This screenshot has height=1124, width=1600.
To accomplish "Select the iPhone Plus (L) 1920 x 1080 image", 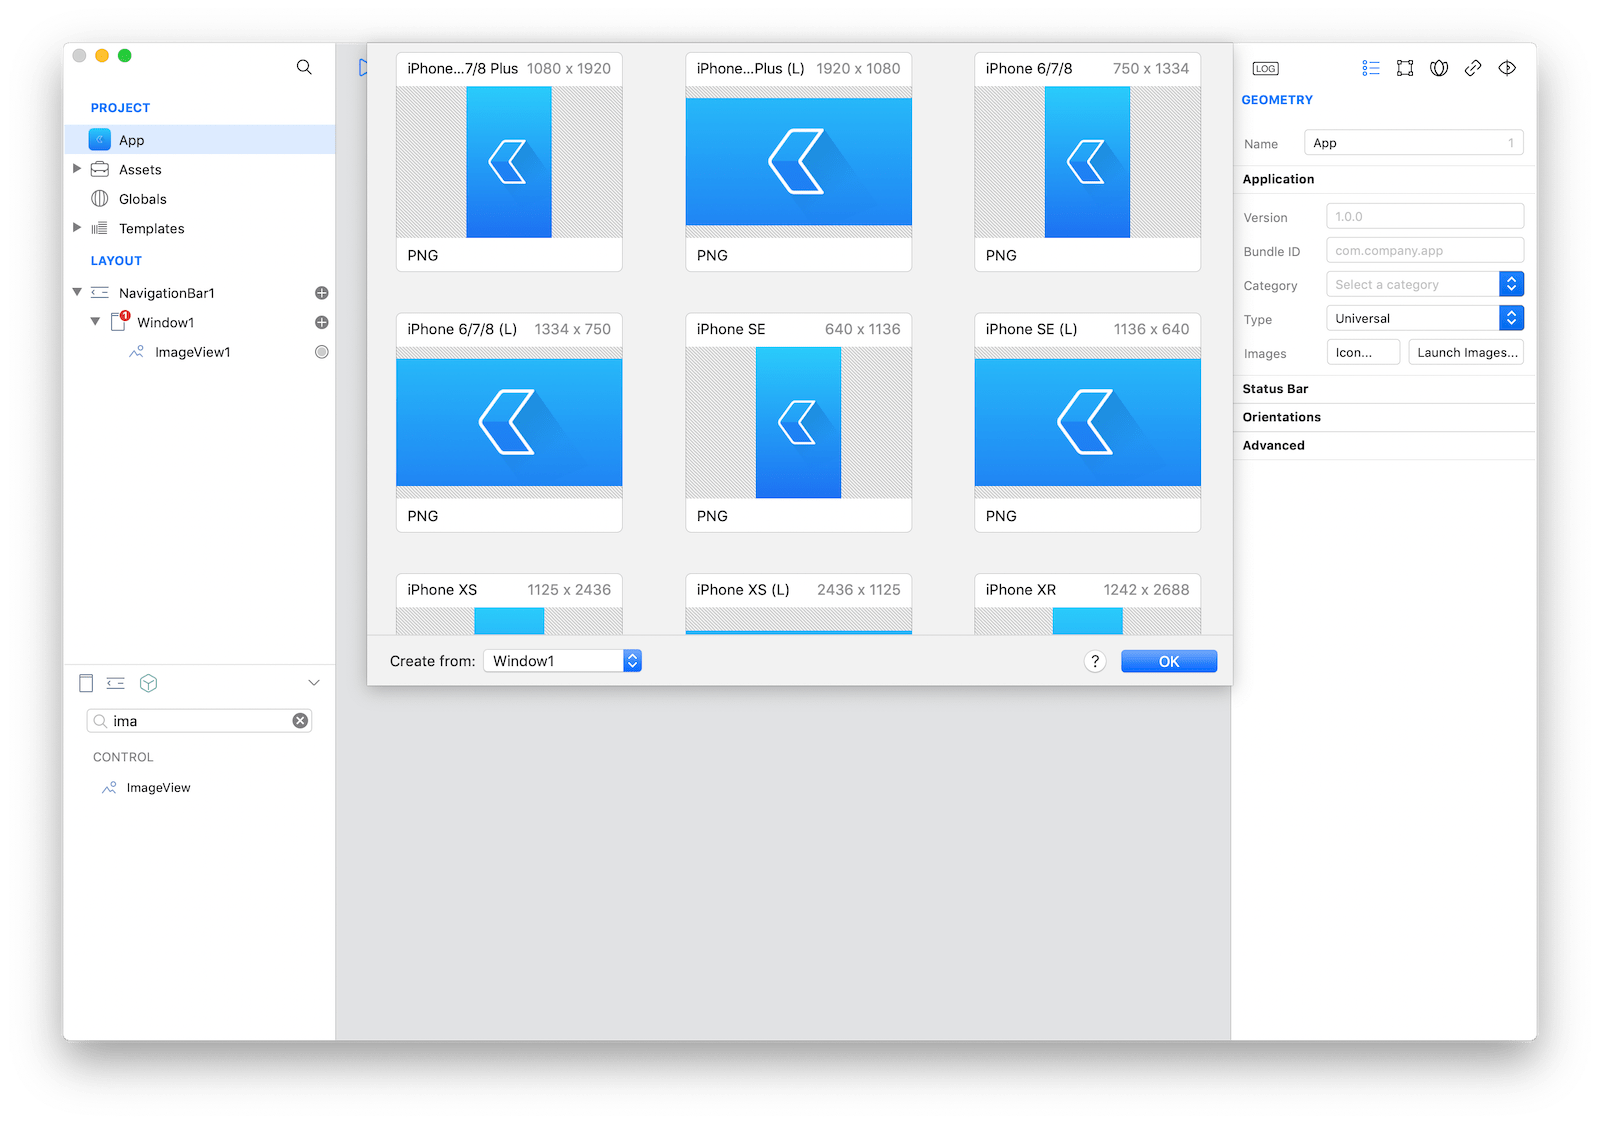I will tap(798, 162).
